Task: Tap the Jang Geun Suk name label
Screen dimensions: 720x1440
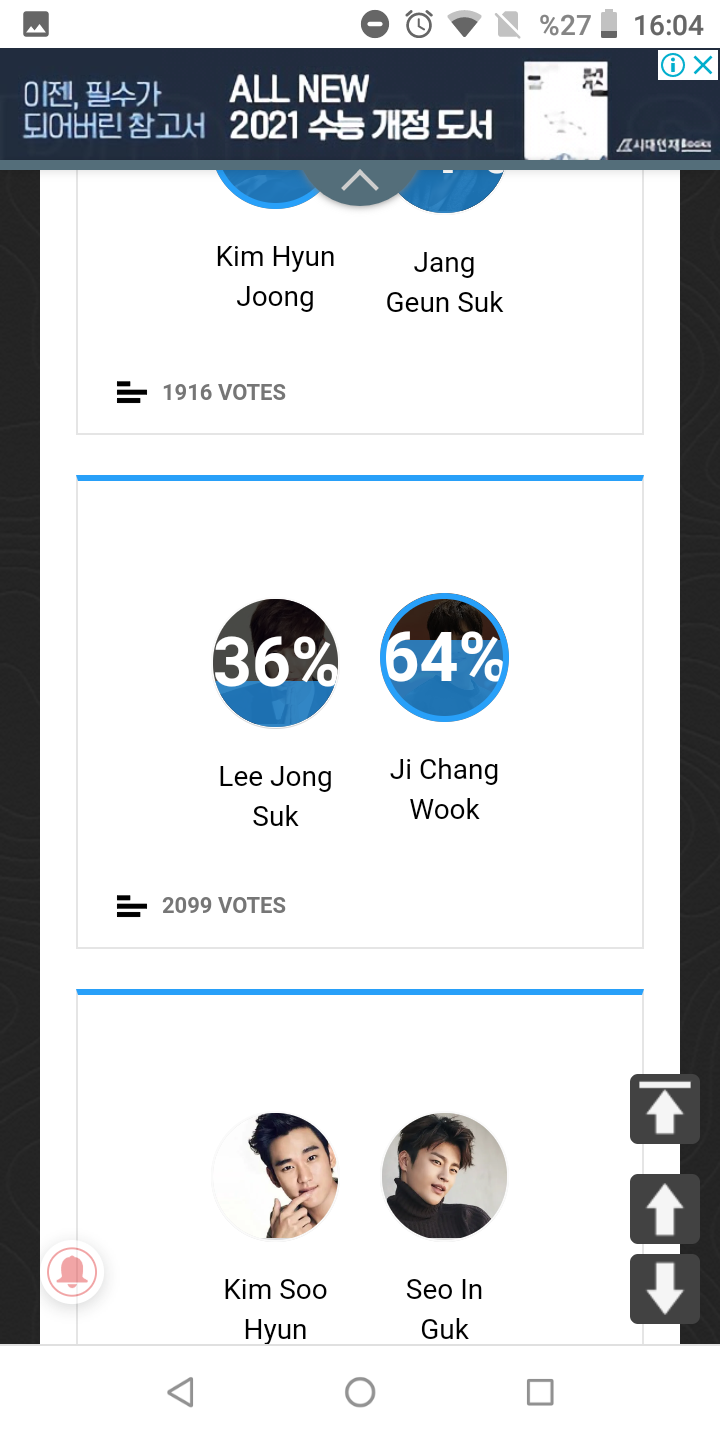Action: tap(444, 282)
